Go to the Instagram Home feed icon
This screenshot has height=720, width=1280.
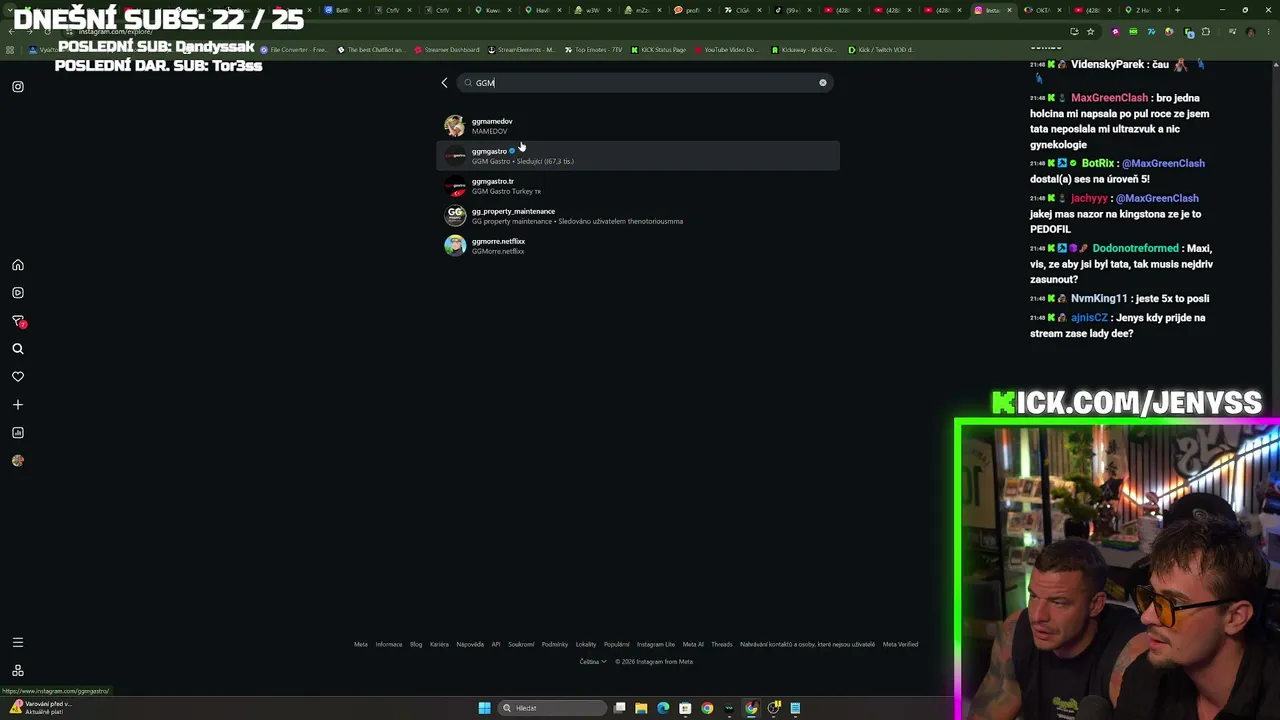(x=18, y=265)
